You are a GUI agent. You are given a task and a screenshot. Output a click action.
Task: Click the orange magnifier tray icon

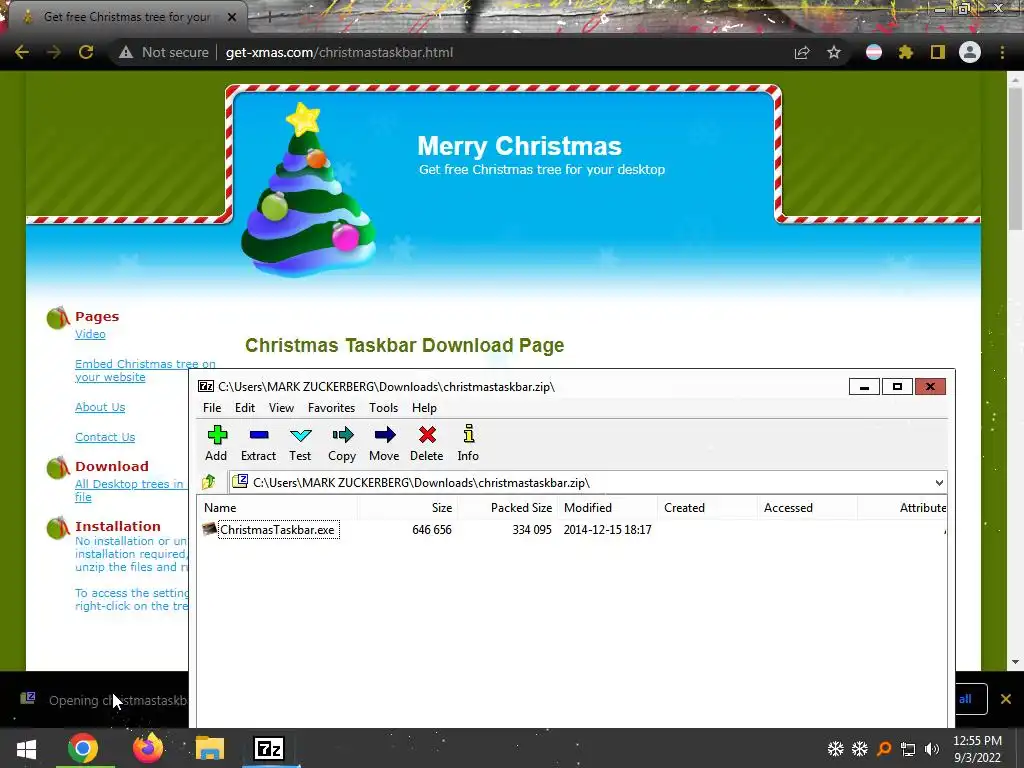click(884, 749)
